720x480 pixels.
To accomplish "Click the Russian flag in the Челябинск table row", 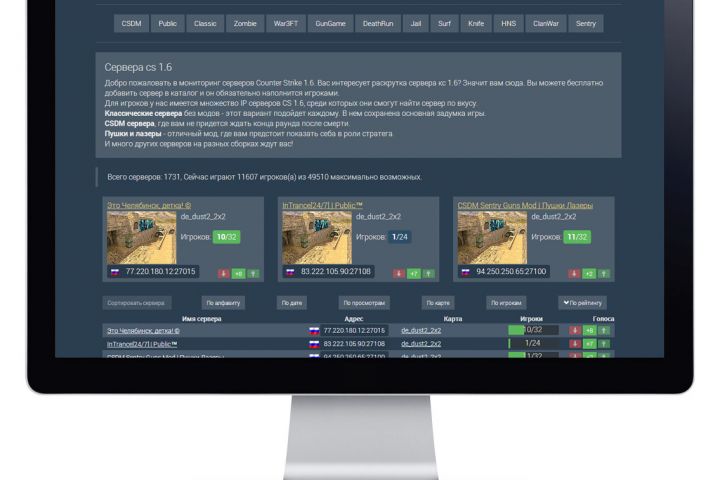I will (x=314, y=331).
